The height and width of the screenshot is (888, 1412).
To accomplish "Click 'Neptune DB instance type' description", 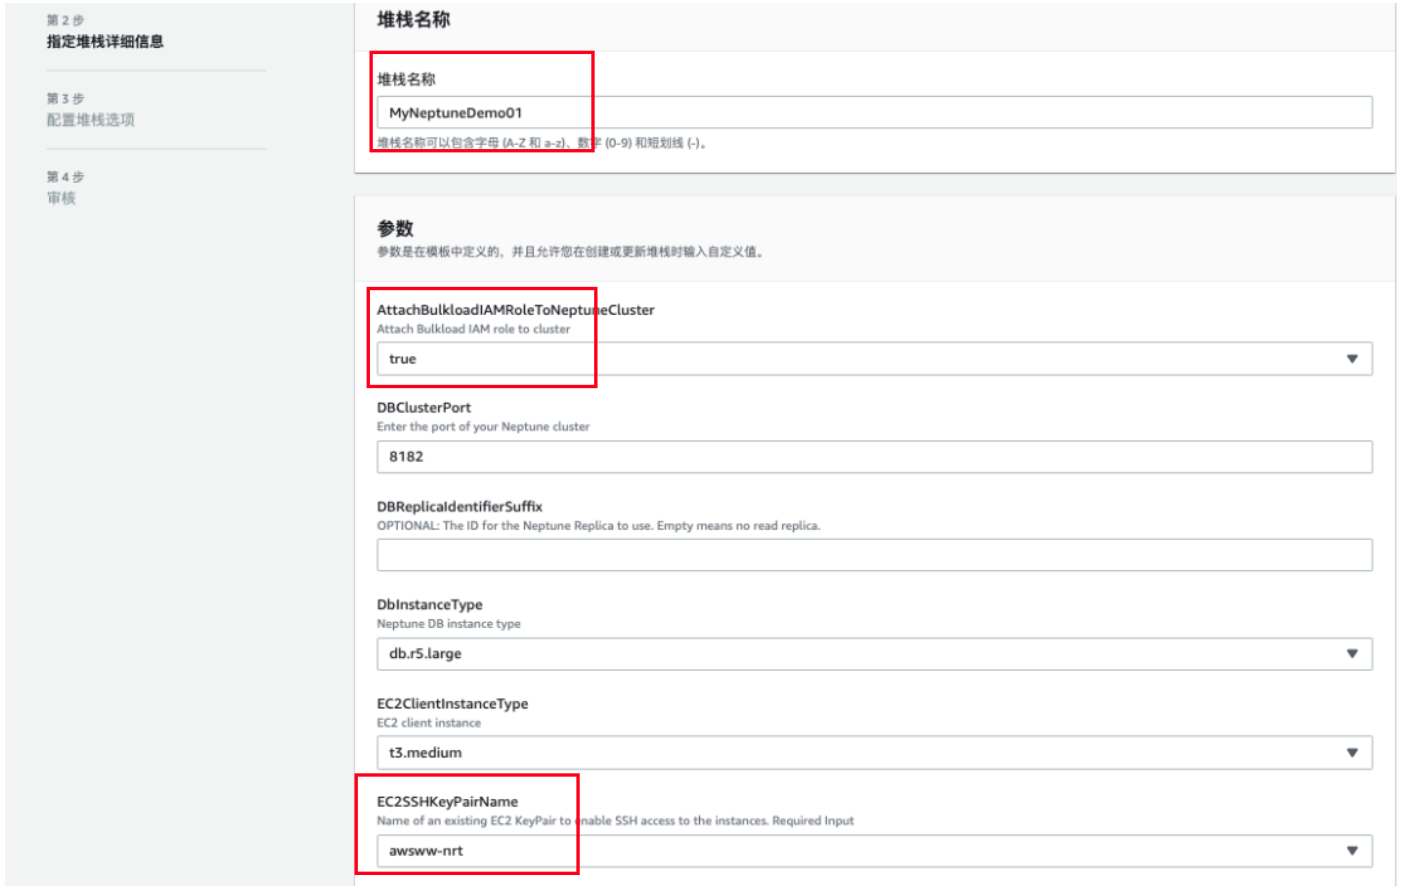I will (449, 623).
